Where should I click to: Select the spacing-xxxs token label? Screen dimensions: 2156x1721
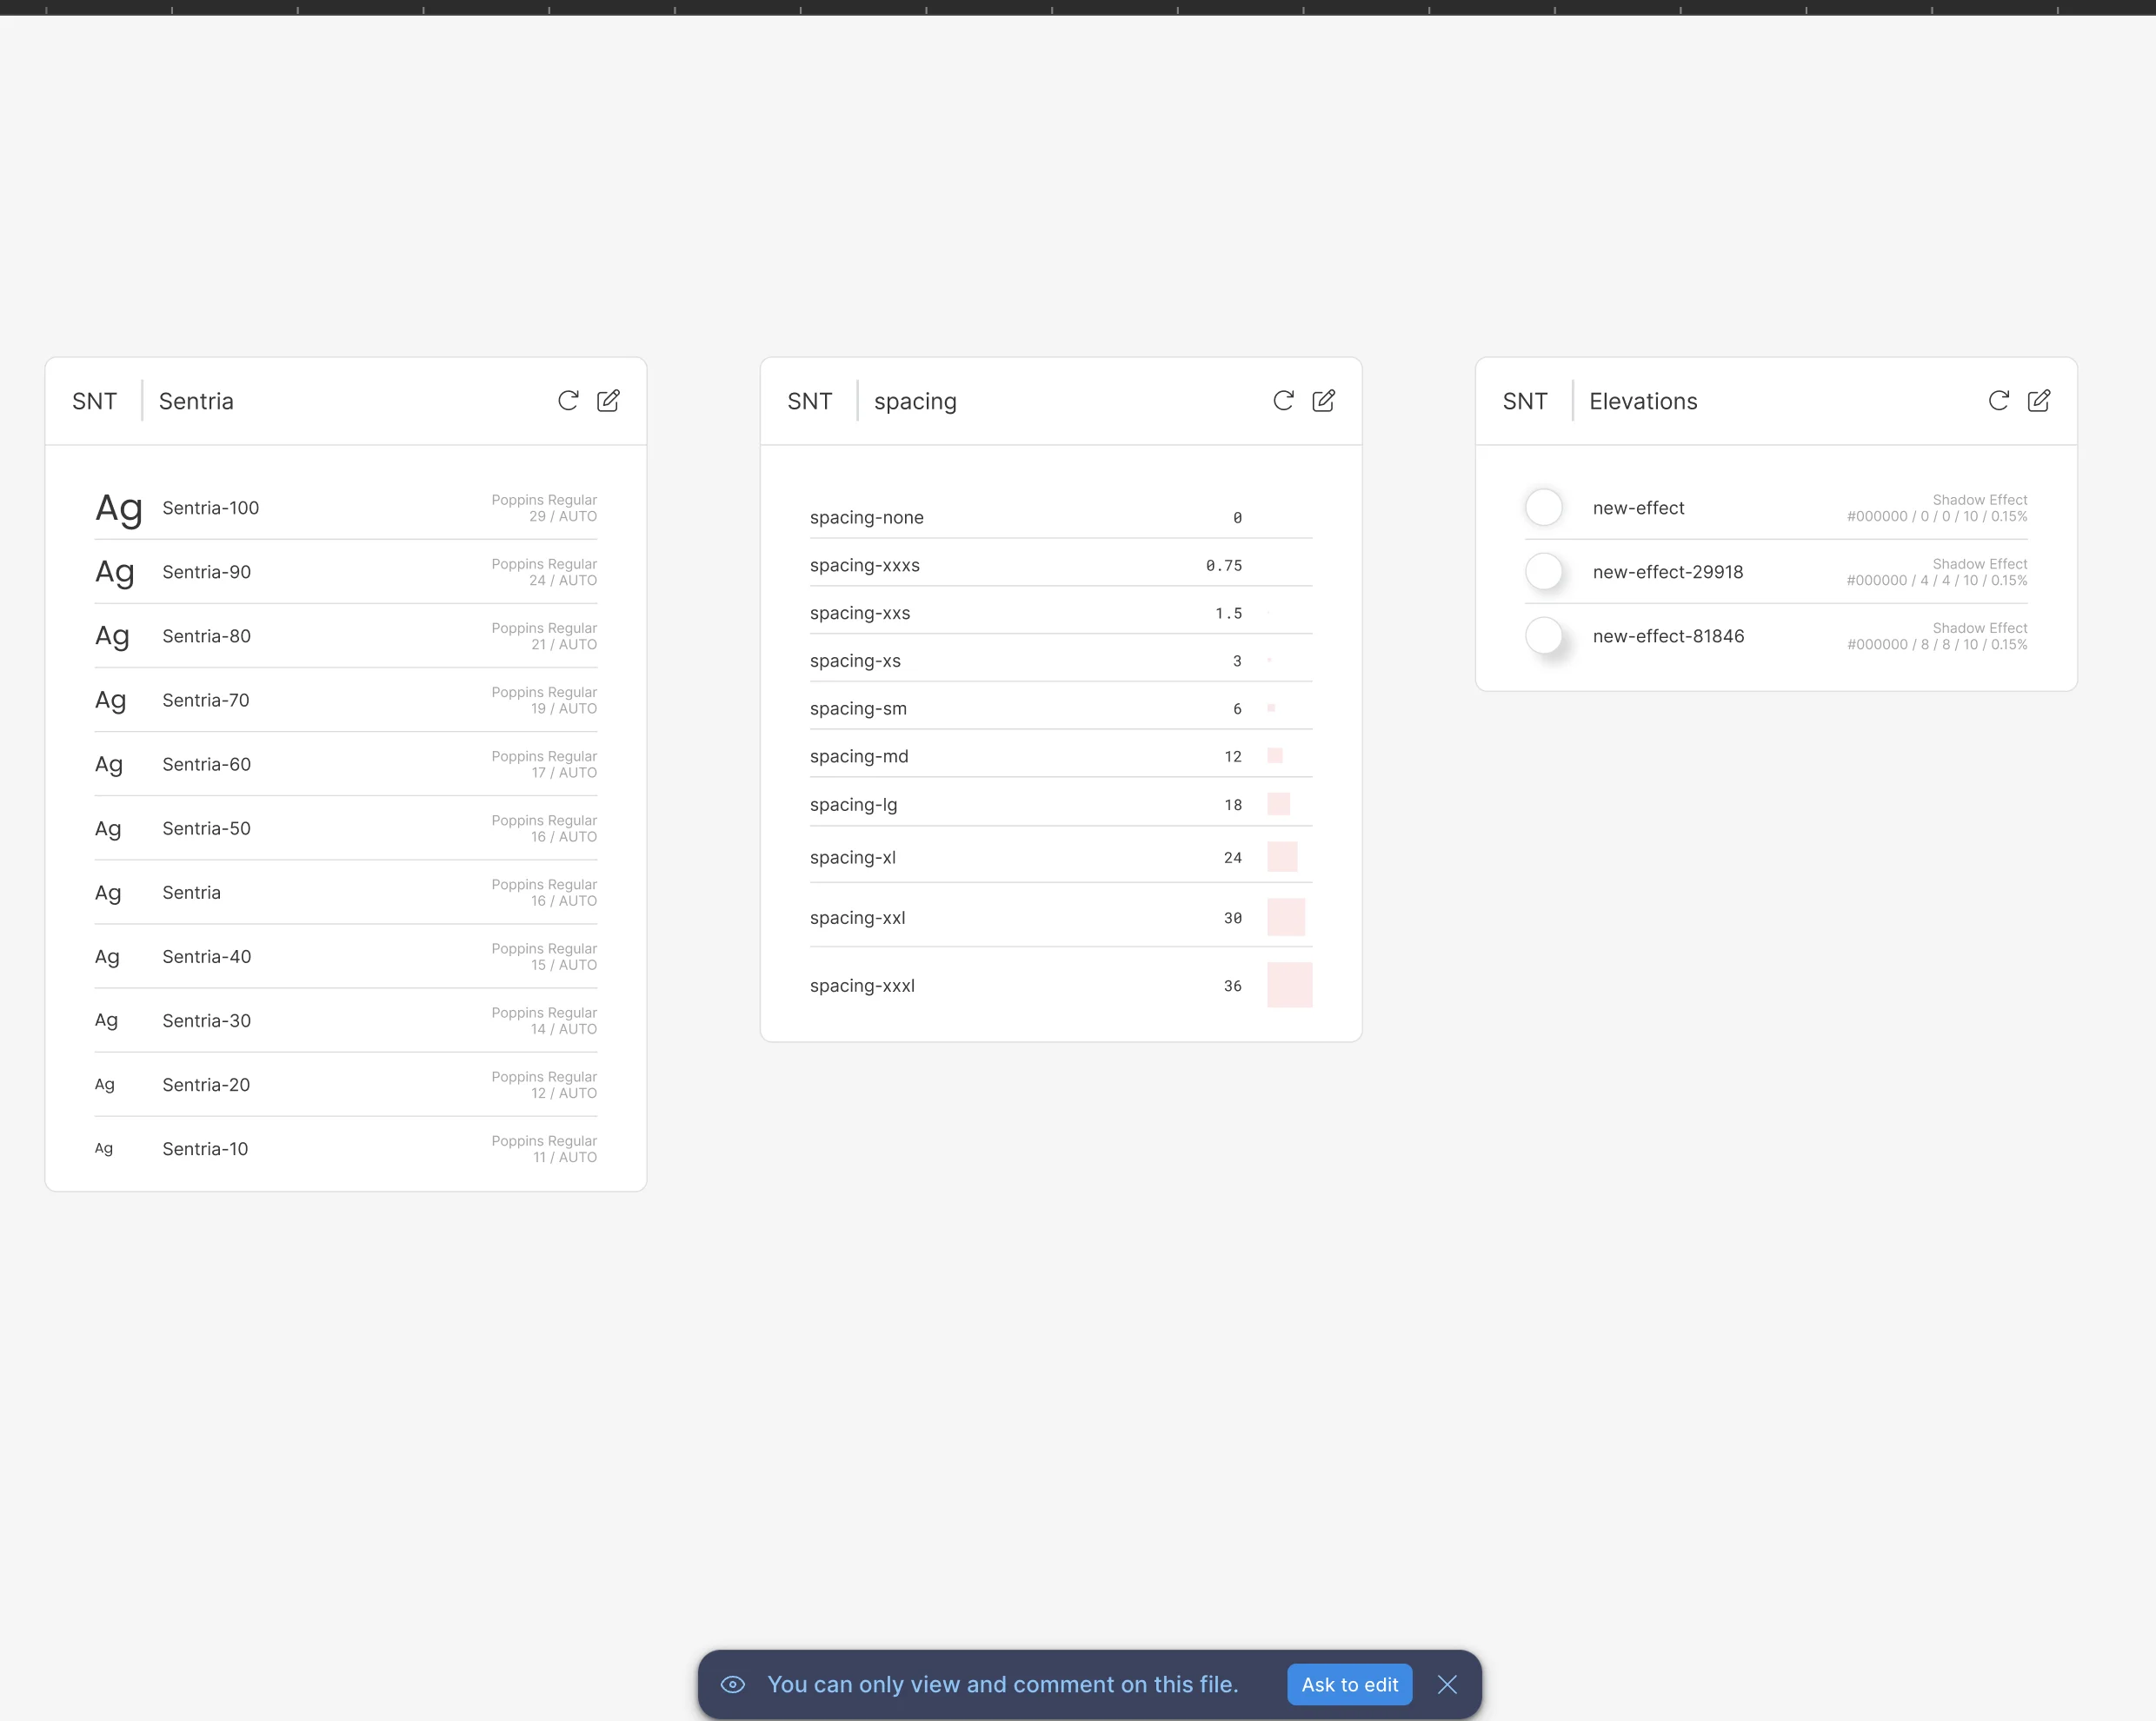(x=865, y=565)
